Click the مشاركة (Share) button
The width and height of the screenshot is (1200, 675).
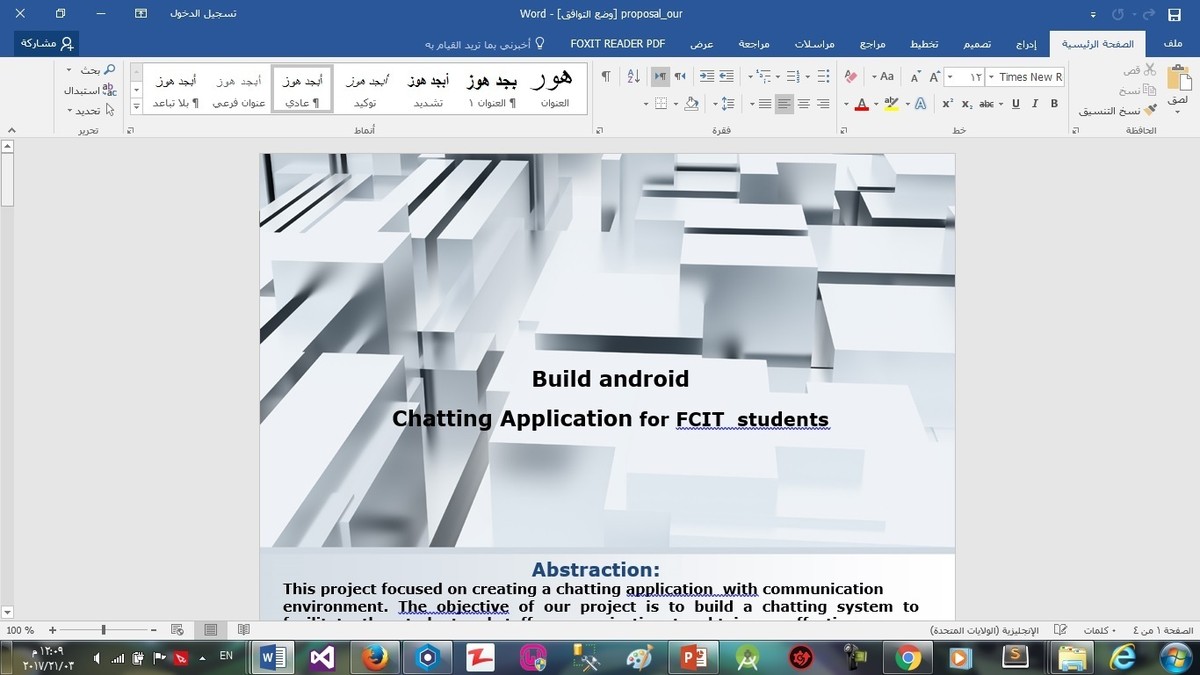[x=47, y=43]
